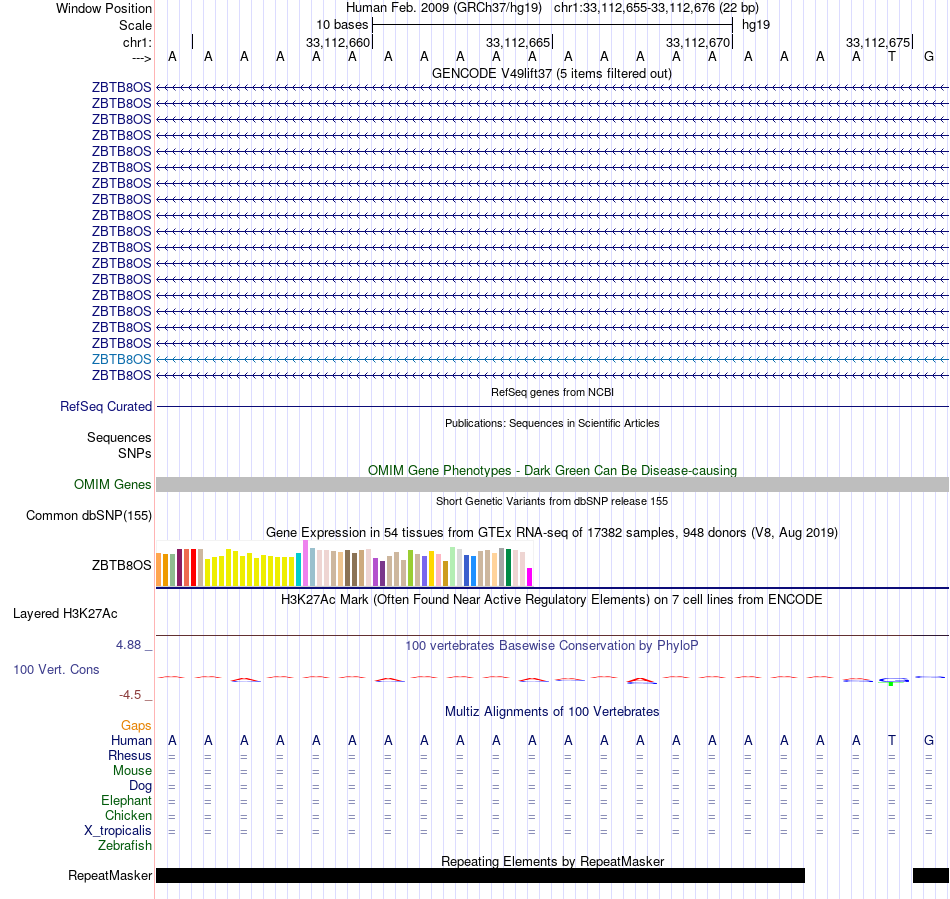Click the Human Feb. 2009 (GRCh37/hg19) text

pyautogui.click(x=443, y=8)
